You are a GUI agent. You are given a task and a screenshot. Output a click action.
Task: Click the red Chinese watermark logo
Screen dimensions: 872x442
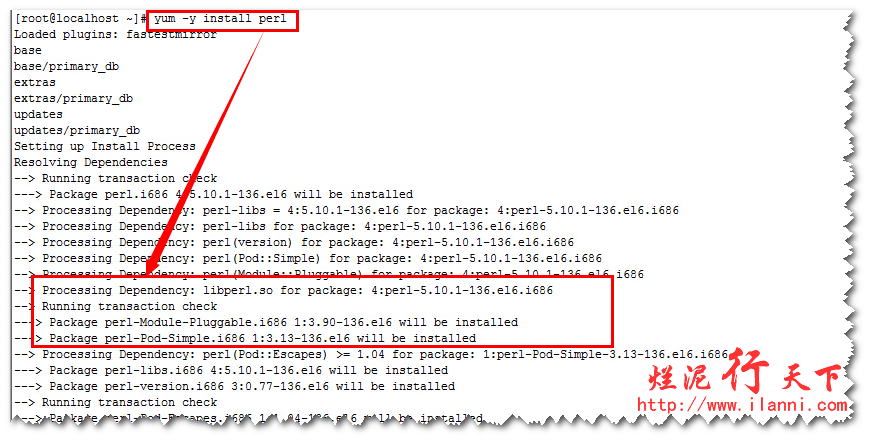[745, 371]
